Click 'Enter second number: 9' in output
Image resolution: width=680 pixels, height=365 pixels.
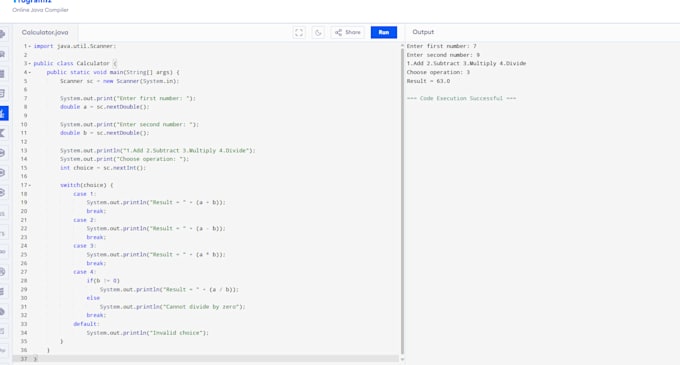click(443, 55)
